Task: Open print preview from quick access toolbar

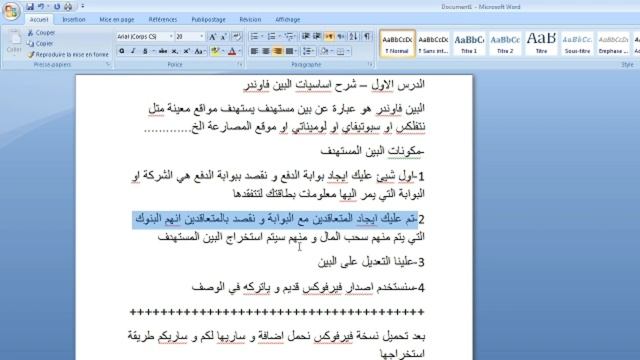Action: click(x=68, y=7)
